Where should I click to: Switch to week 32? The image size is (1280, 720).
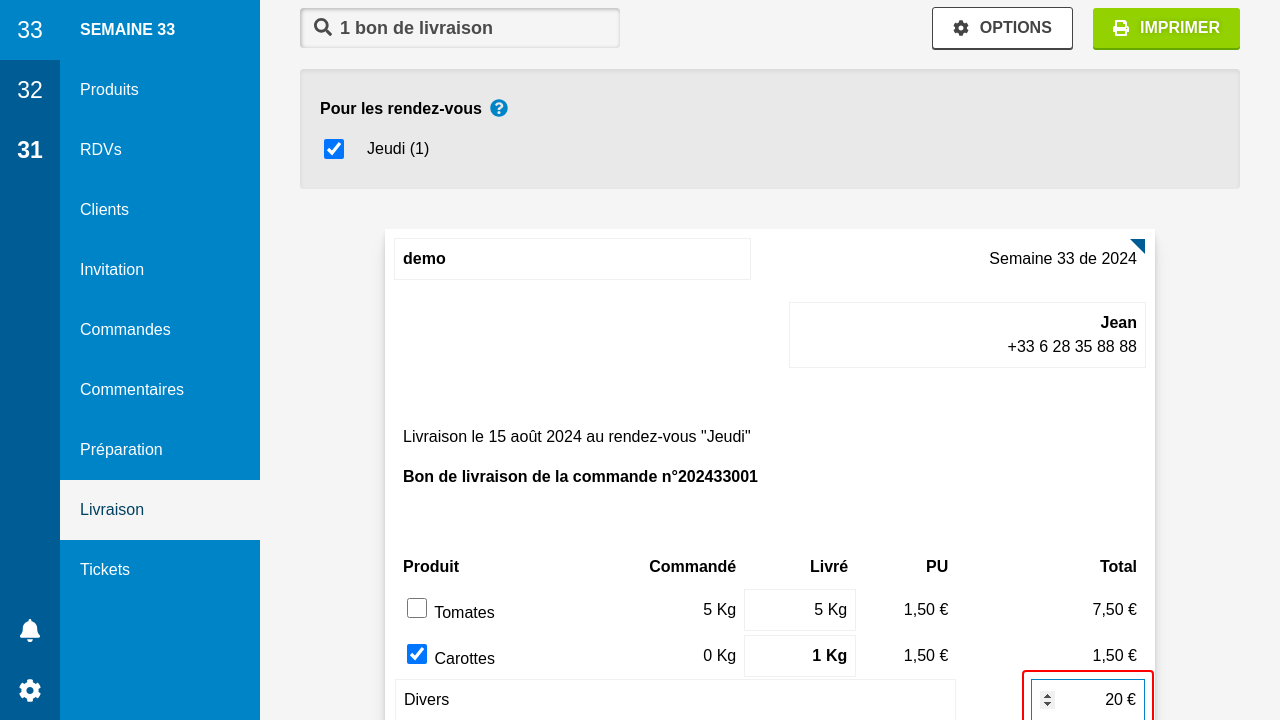(30, 90)
